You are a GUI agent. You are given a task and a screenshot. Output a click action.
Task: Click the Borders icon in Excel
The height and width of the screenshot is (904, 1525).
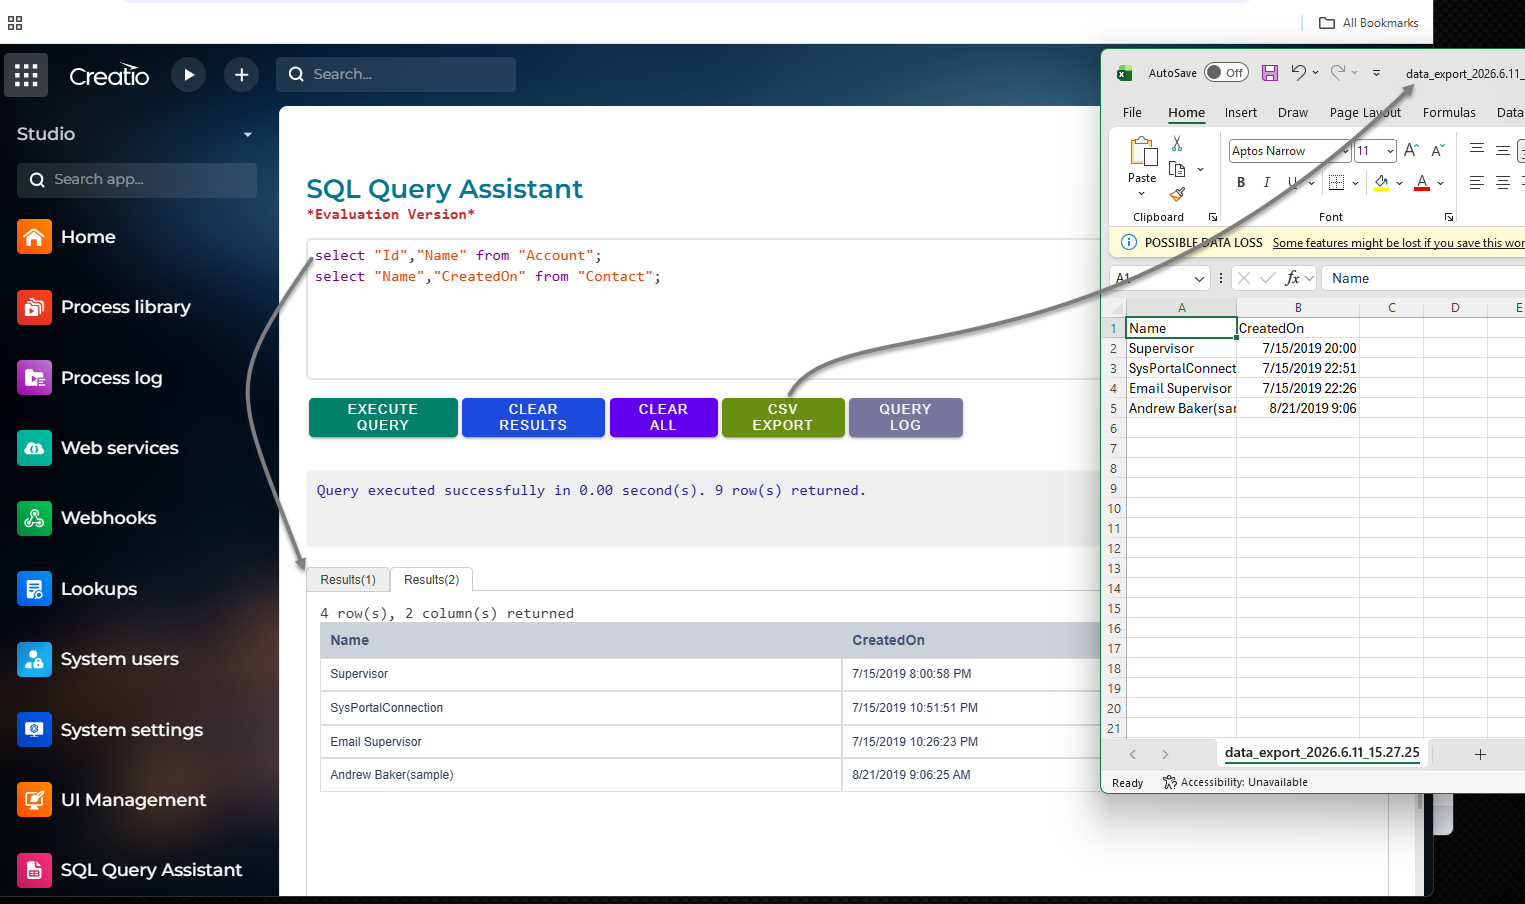coord(1336,182)
